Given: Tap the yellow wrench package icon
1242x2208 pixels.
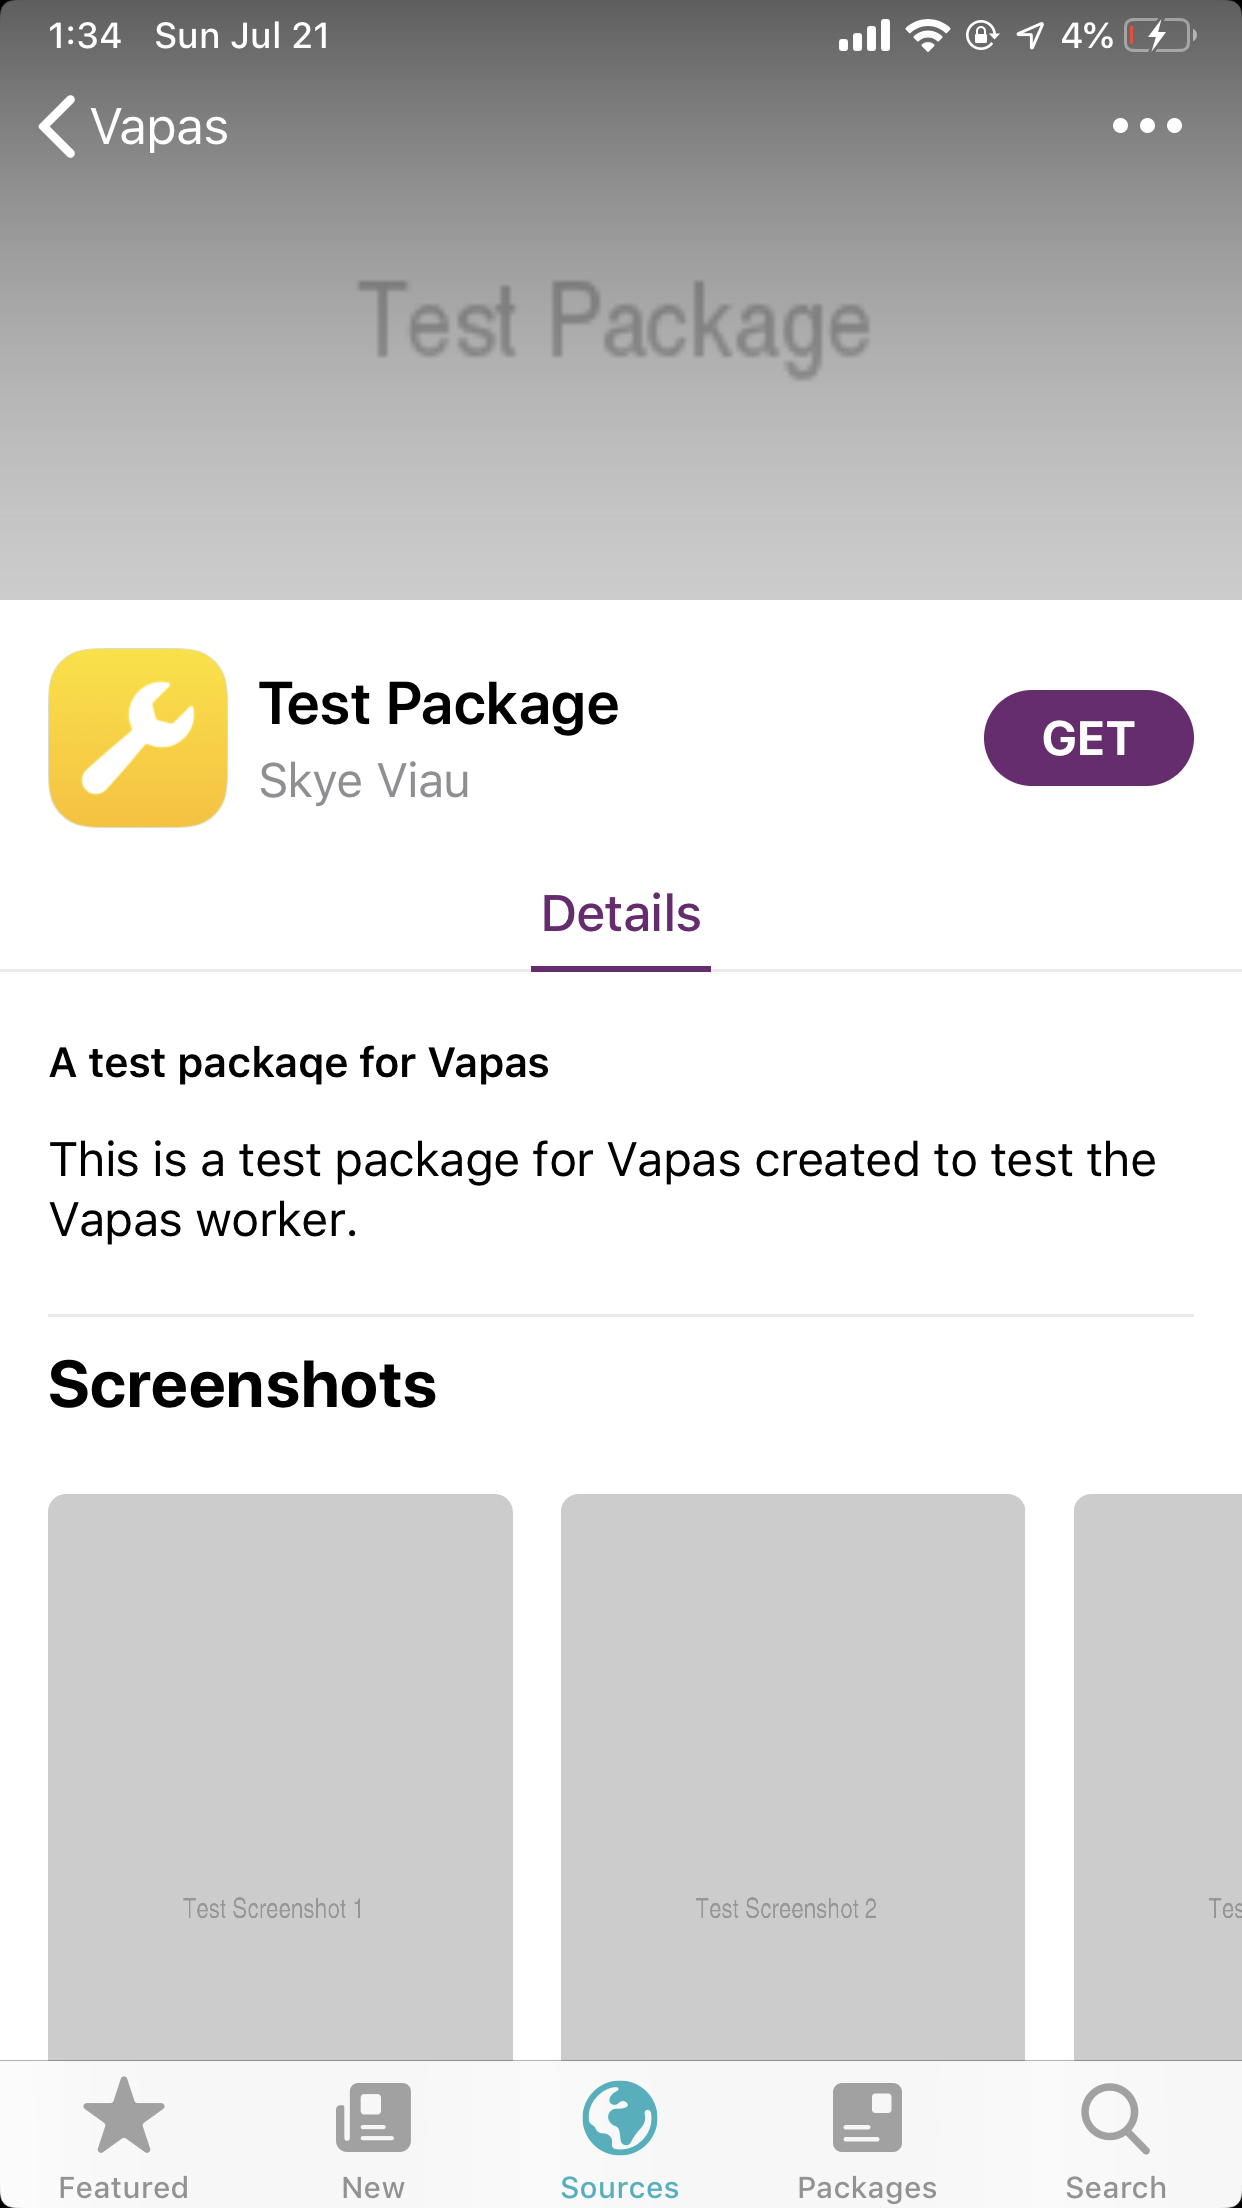Looking at the screenshot, I should point(138,738).
